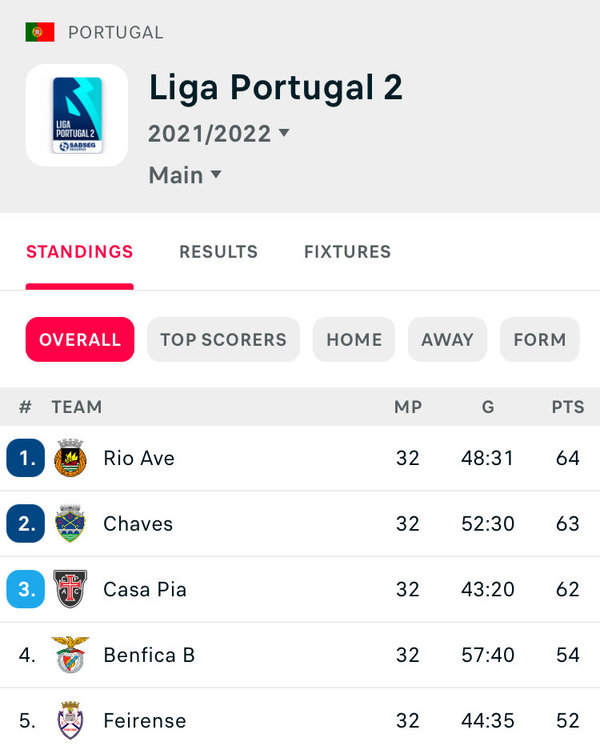Open the 2021/2022 season dropdown
600x750 pixels.
pos(219,133)
